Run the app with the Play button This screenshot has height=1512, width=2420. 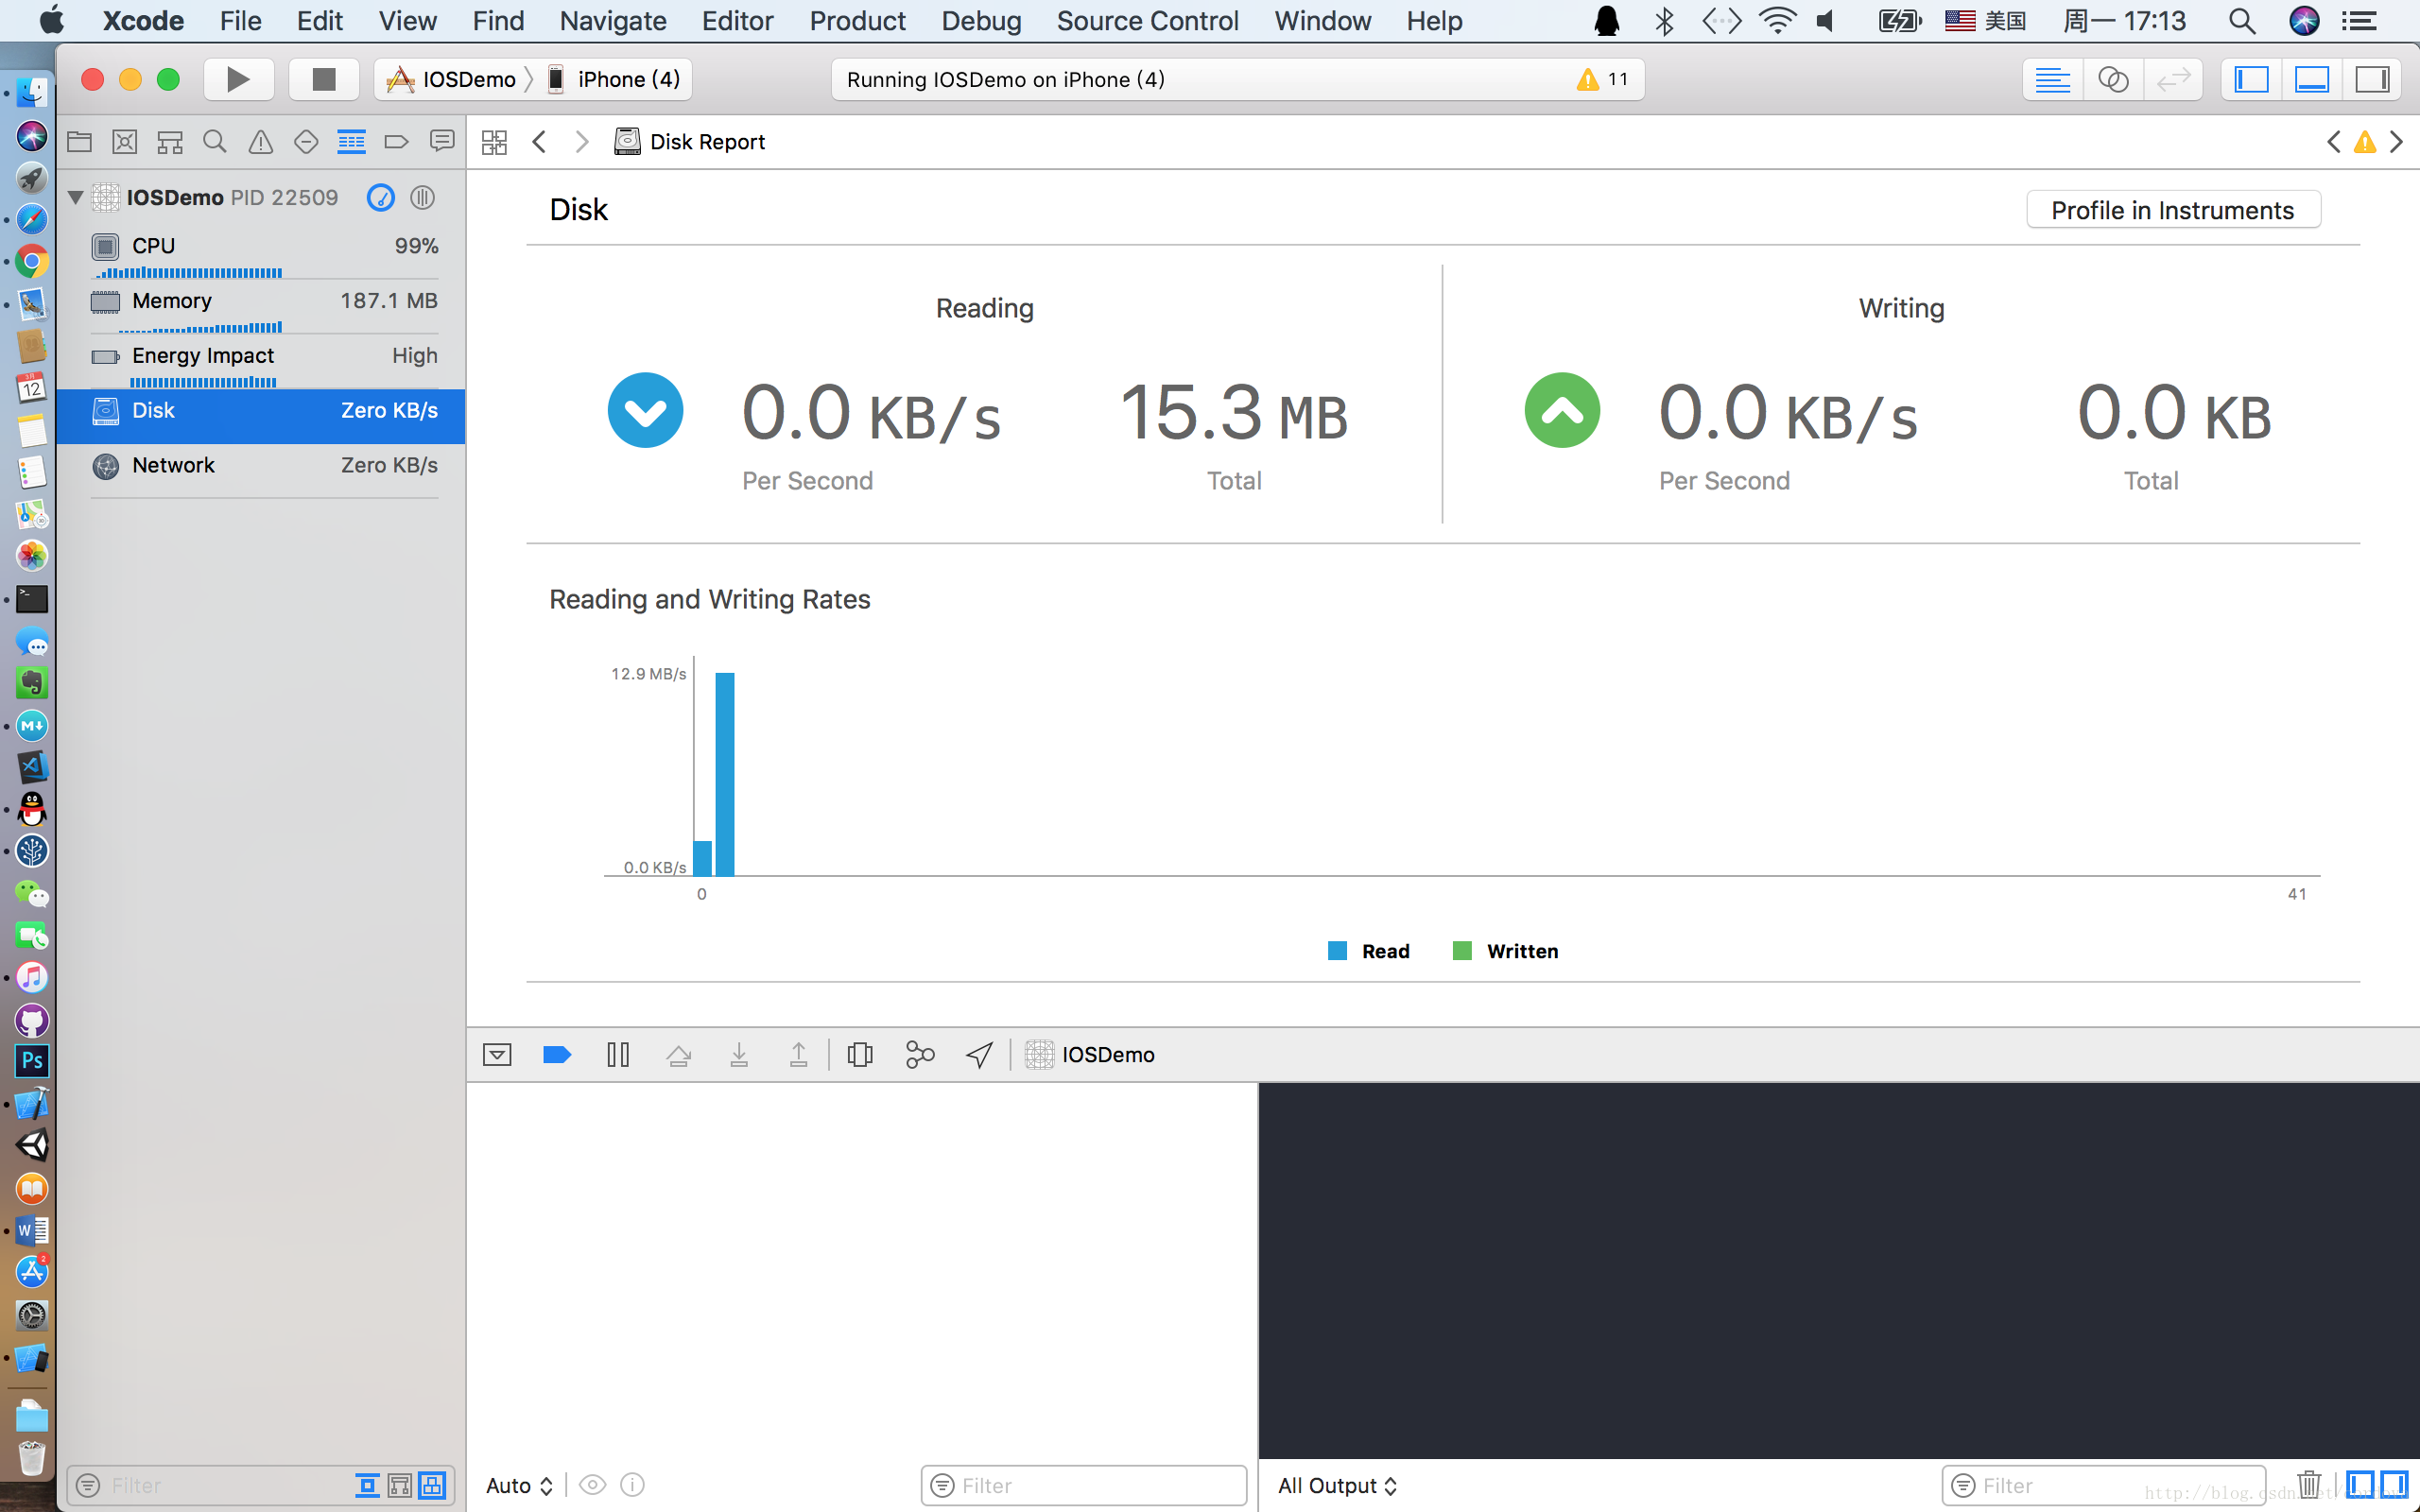(x=238, y=79)
